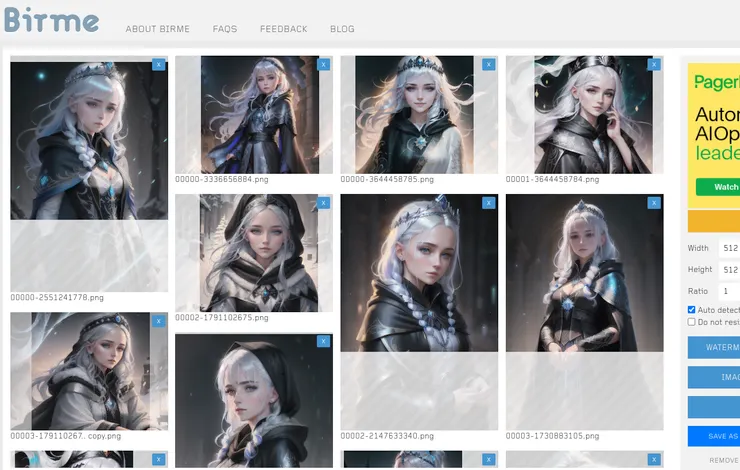Screen dimensions: 740x470
Task: Select thumbnail 00003-1730883105.png
Action: tap(585, 312)
